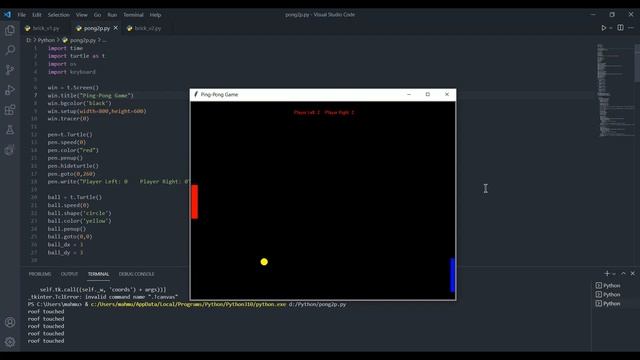Select the third Python terminal entry

pos(608,303)
